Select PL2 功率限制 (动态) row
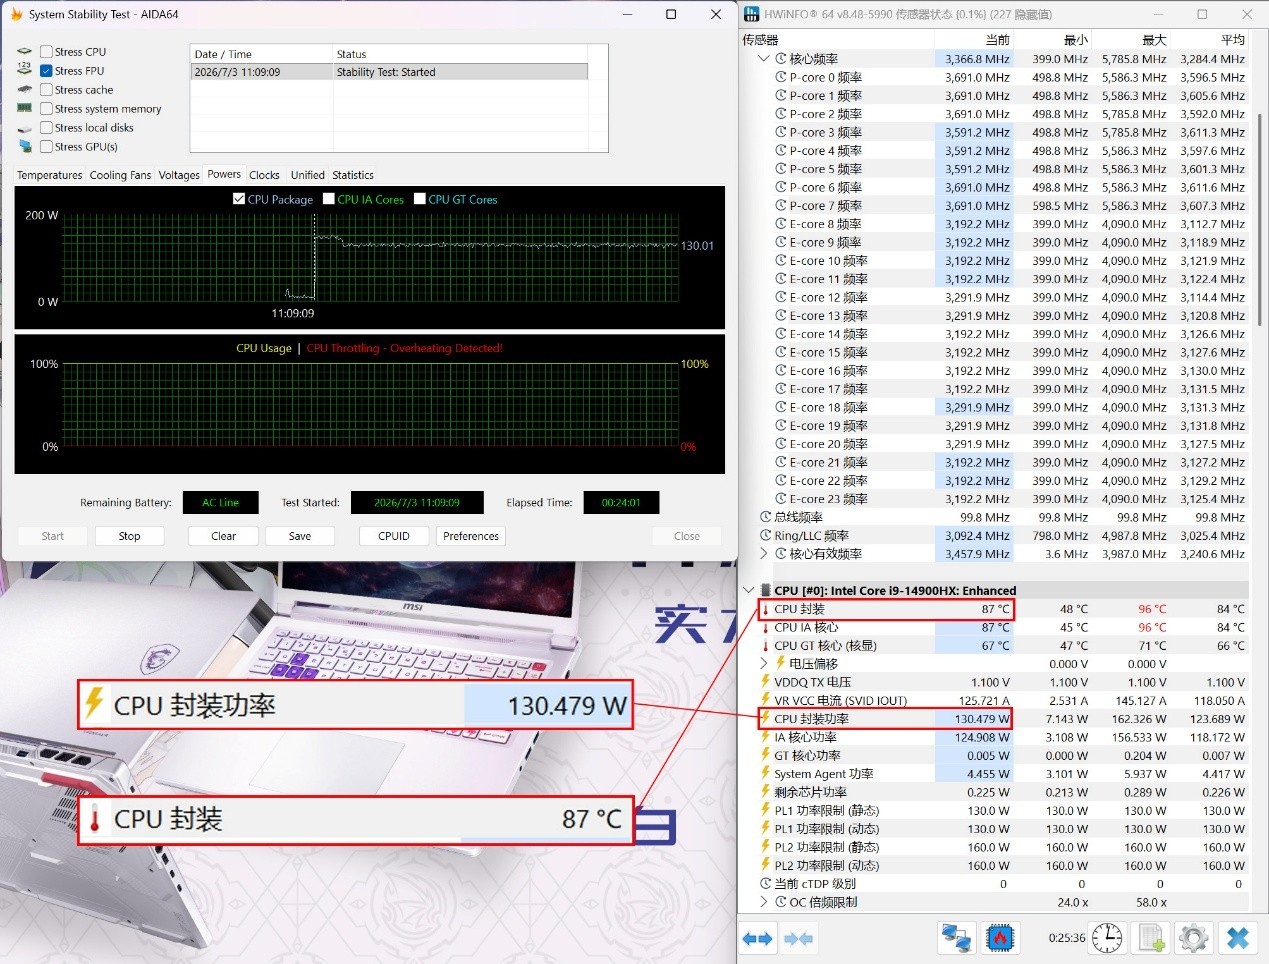This screenshot has width=1269, height=964. pyautogui.click(x=995, y=865)
